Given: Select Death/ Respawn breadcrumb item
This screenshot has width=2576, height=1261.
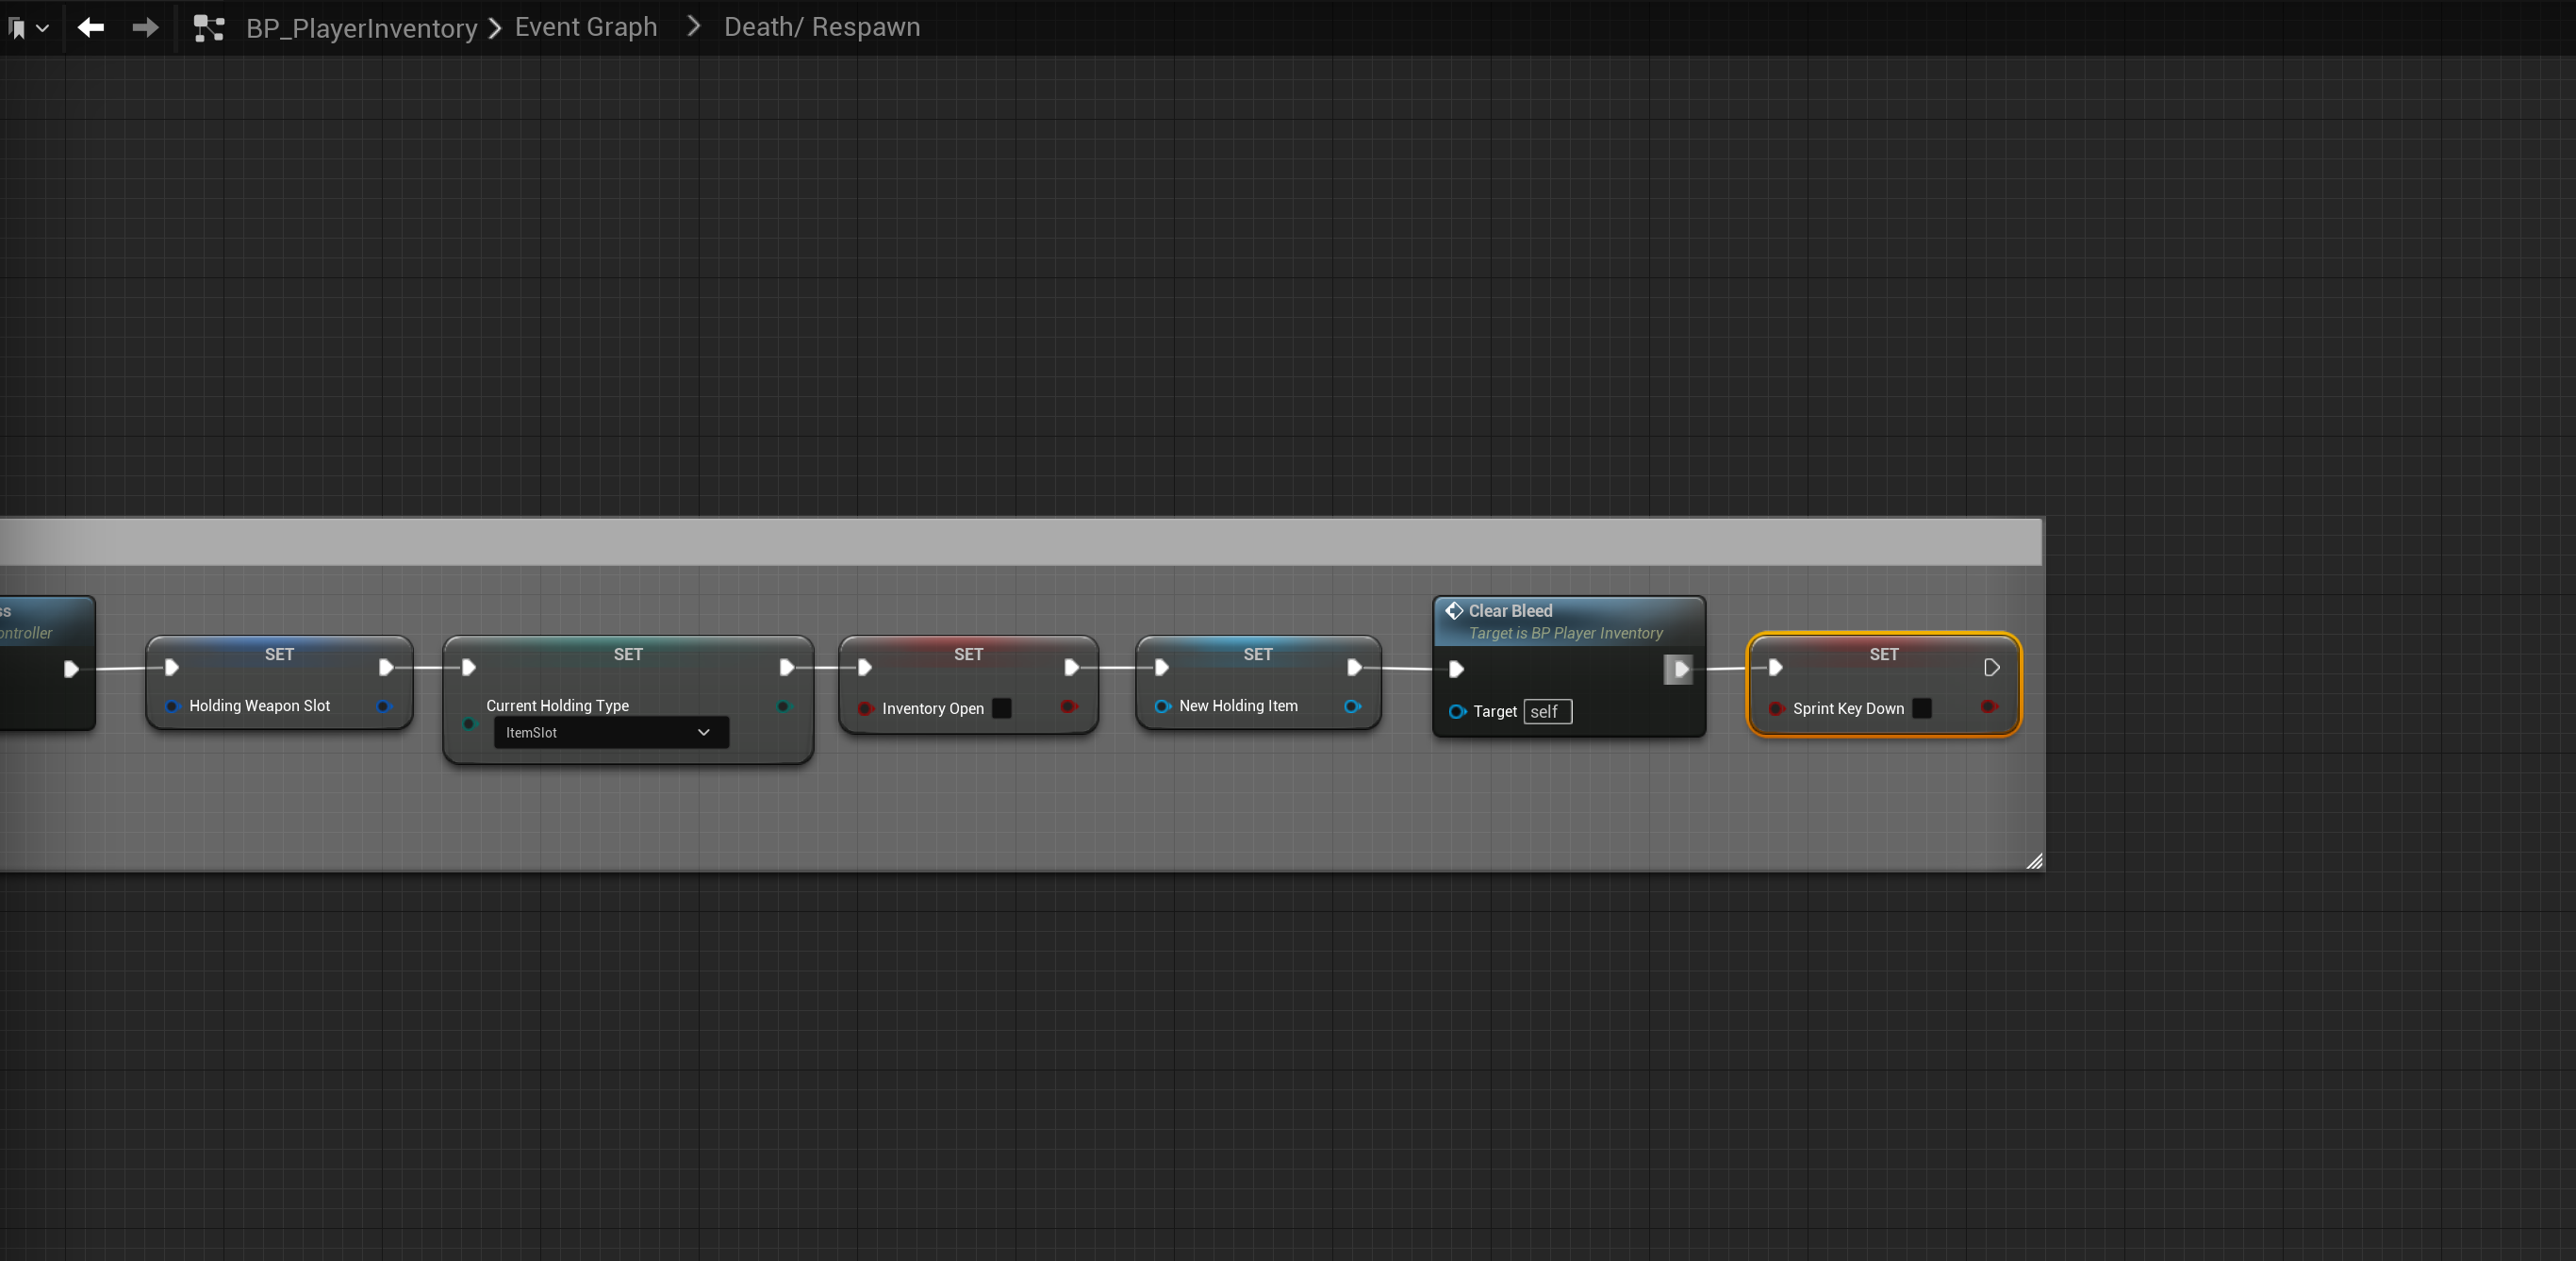Looking at the screenshot, I should point(821,27).
